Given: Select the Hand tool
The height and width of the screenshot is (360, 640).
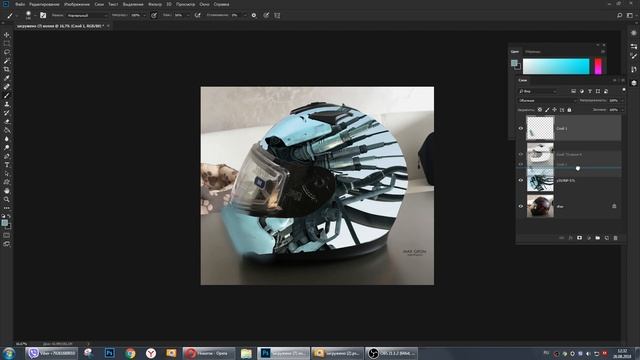Looking at the screenshot, I should point(7,191).
